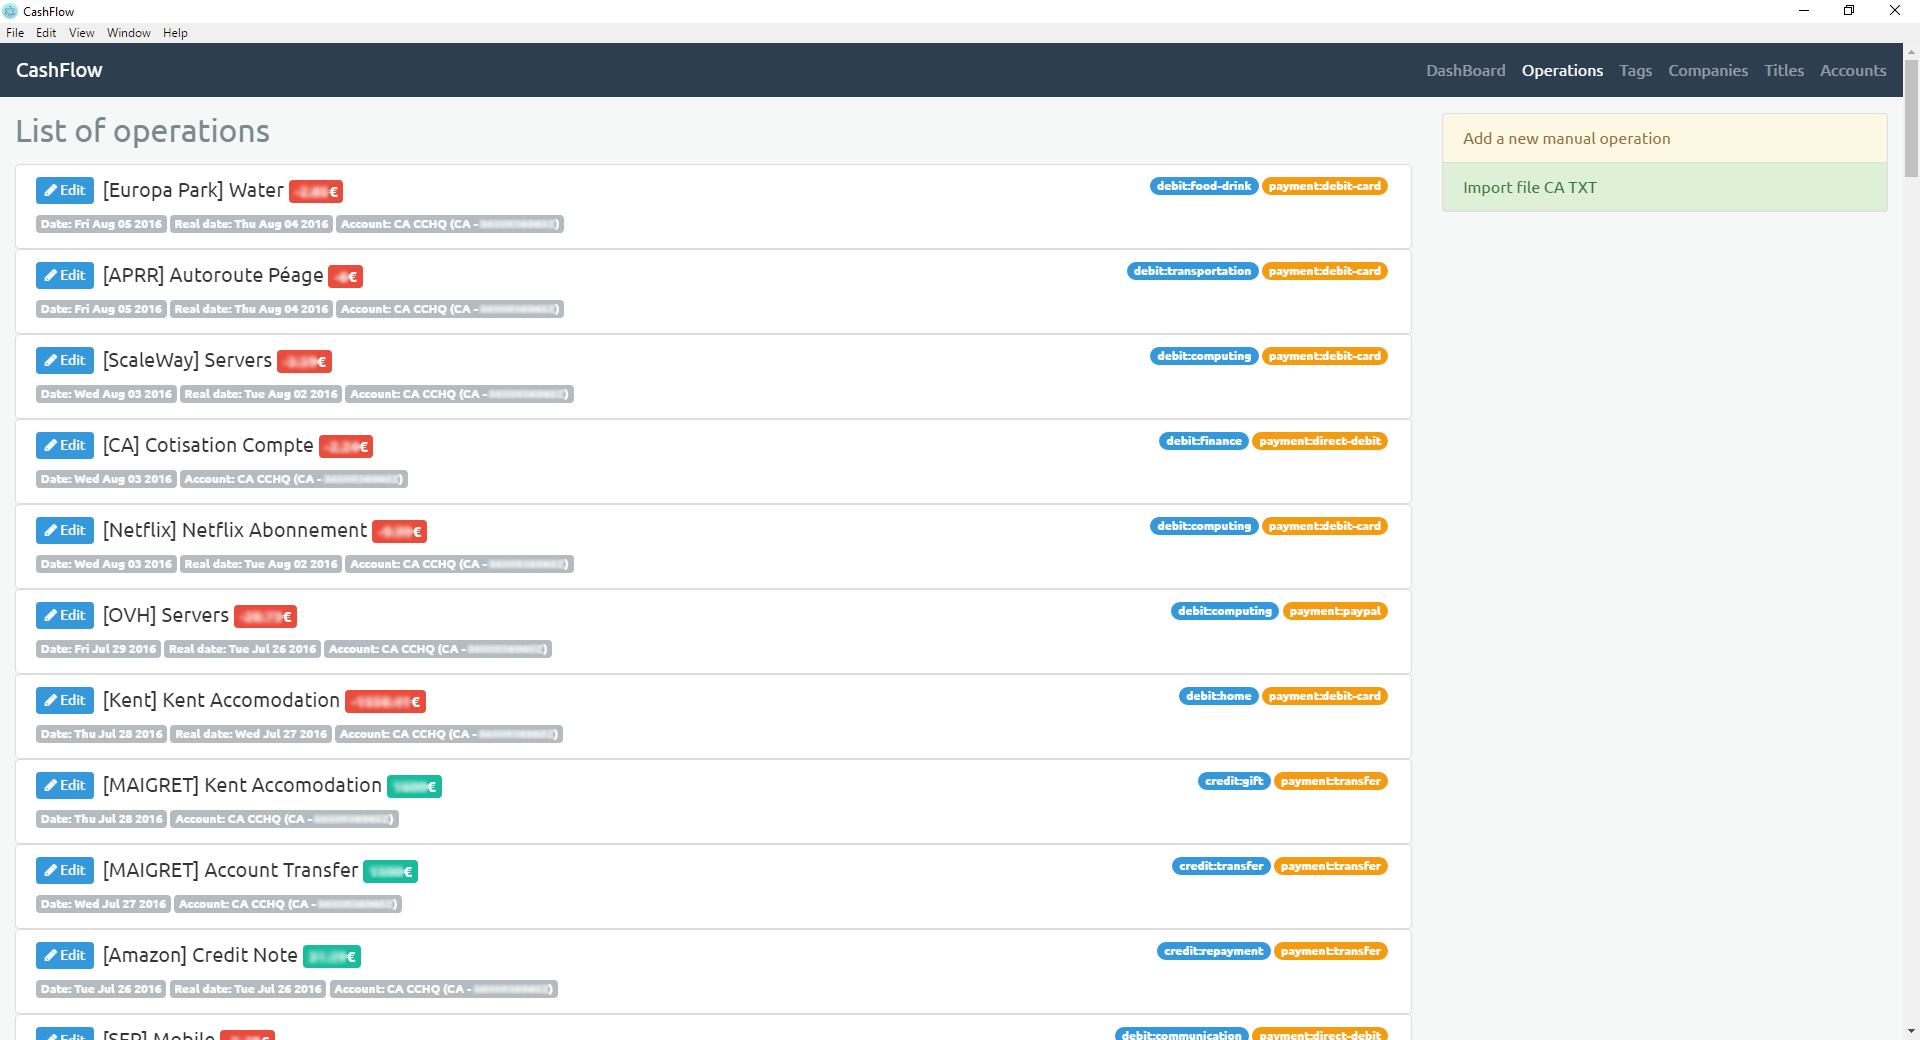Click 'Date: Fri Jul 29 2016' label
Image resolution: width=1920 pixels, height=1040 pixels.
(x=98, y=649)
